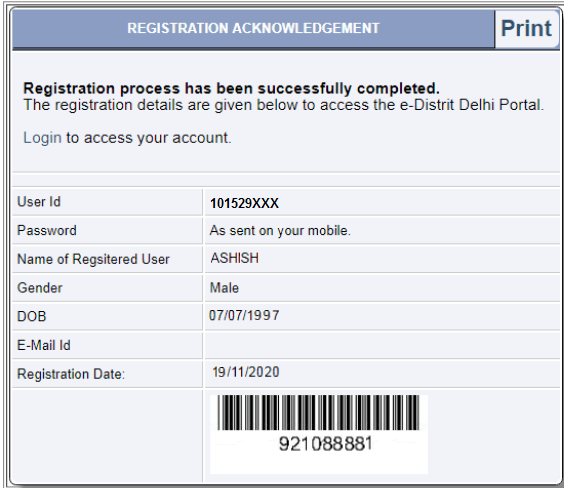Click the Print button
564x488 pixels.
526,28
